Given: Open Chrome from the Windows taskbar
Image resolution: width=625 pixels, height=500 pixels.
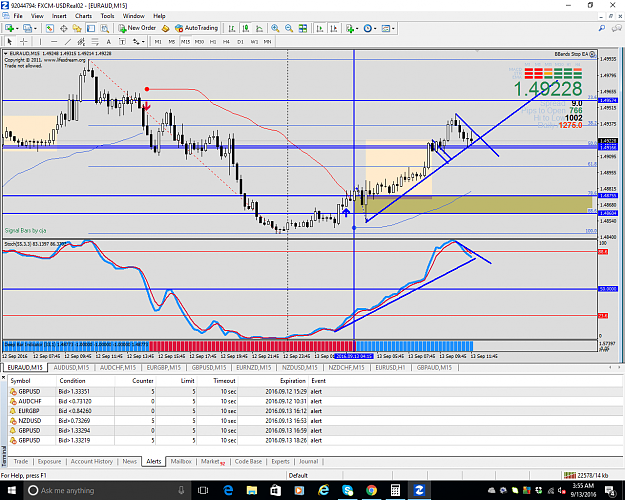Looking at the screenshot, I should [x=371, y=490].
